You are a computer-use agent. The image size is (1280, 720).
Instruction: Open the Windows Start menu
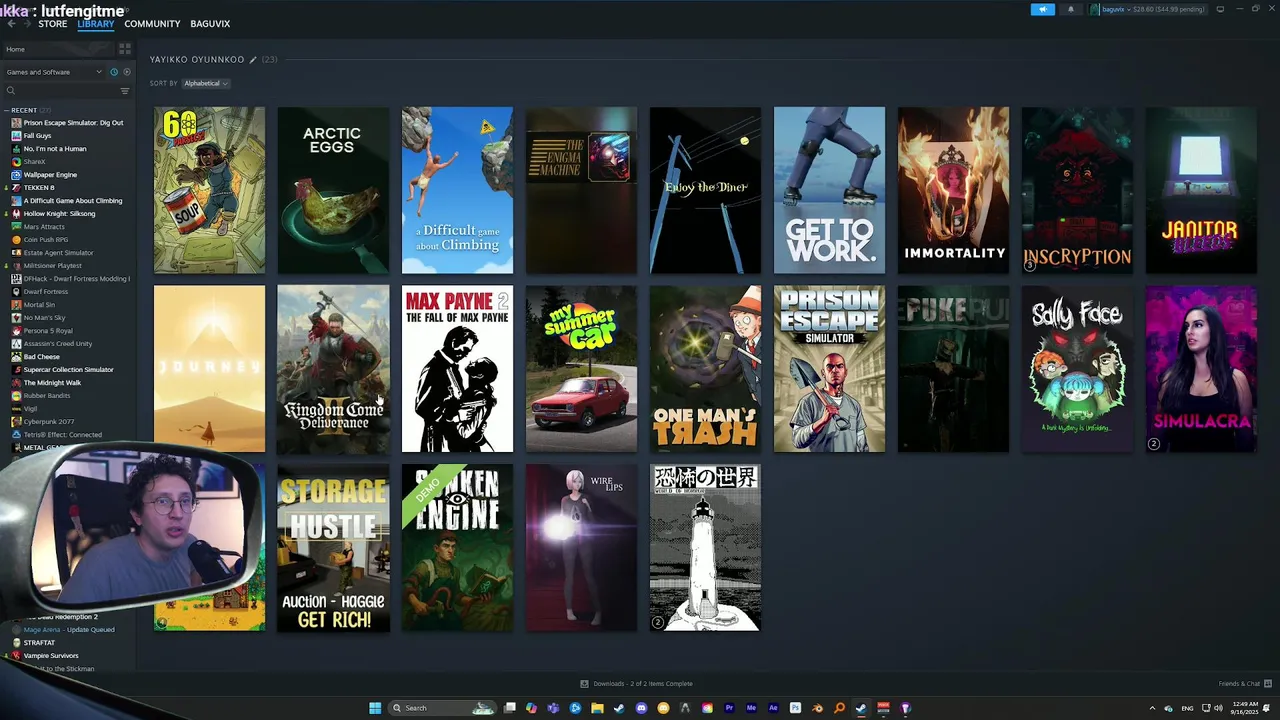(x=375, y=708)
